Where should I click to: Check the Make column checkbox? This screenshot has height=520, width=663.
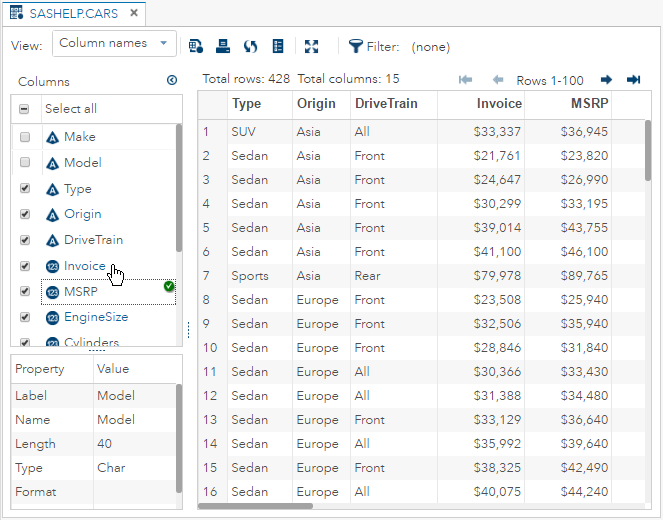(x=25, y=137)
